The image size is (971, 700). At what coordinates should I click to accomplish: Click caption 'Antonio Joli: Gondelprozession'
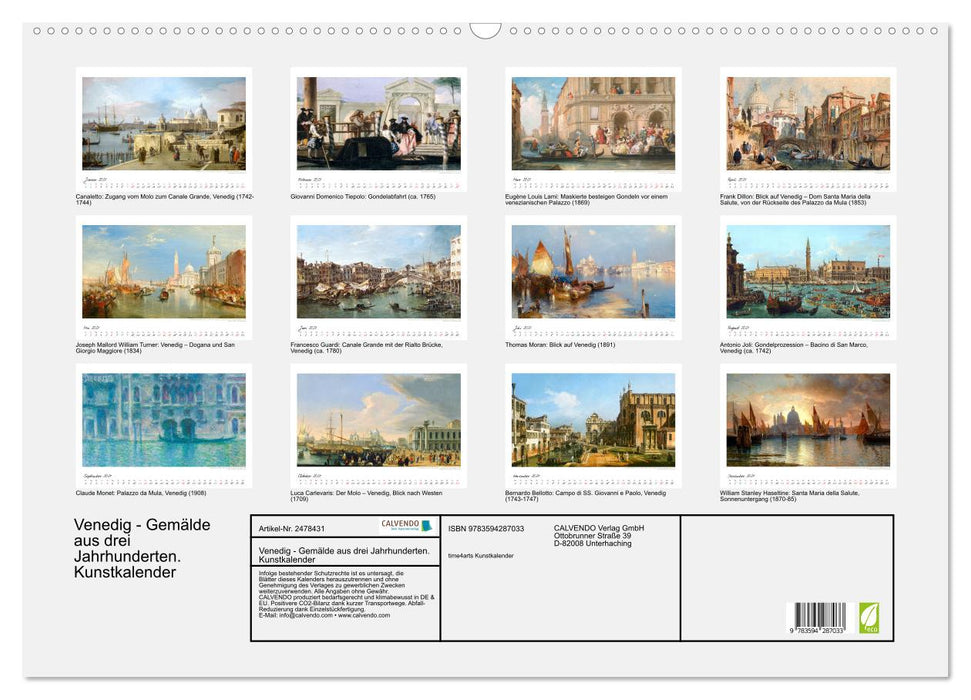click(794, 348)
